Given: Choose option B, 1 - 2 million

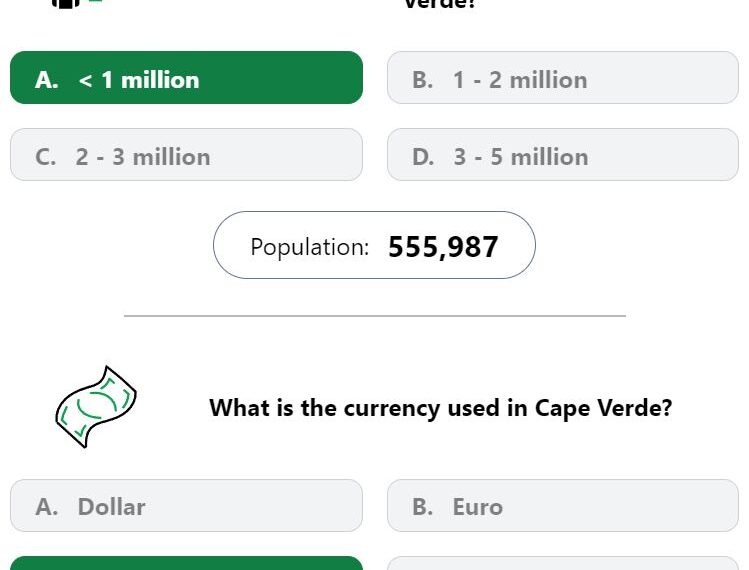Looking at the screenshot, I should (563, 78).
